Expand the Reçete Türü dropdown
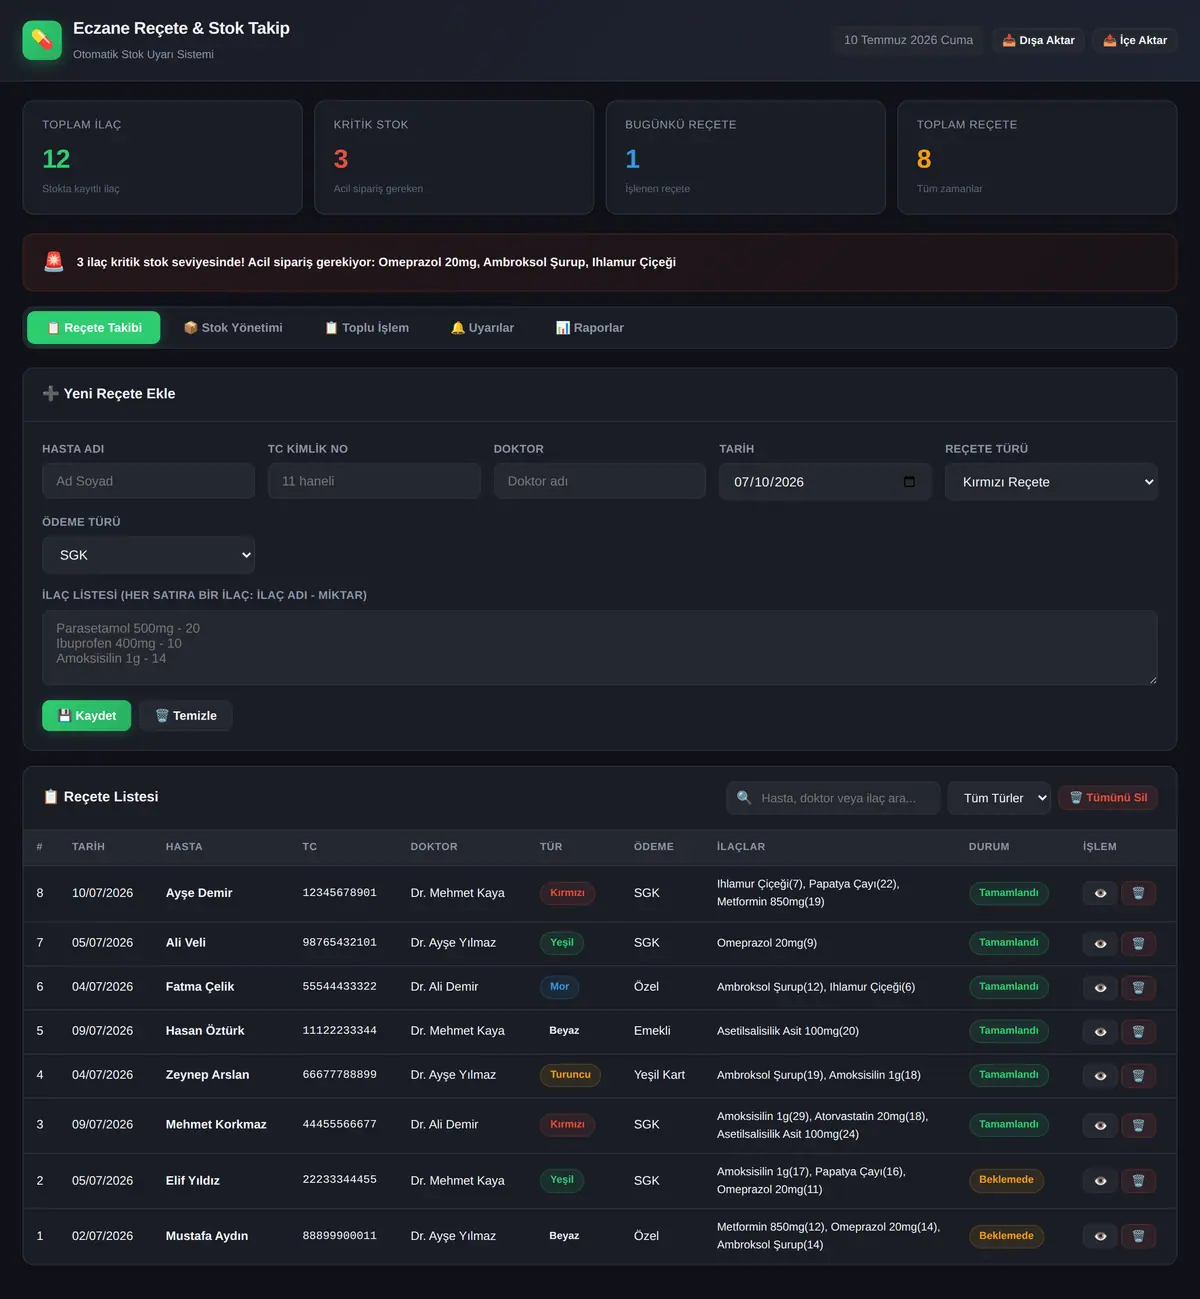The image size is (1200, 1299). (1051, 482)
